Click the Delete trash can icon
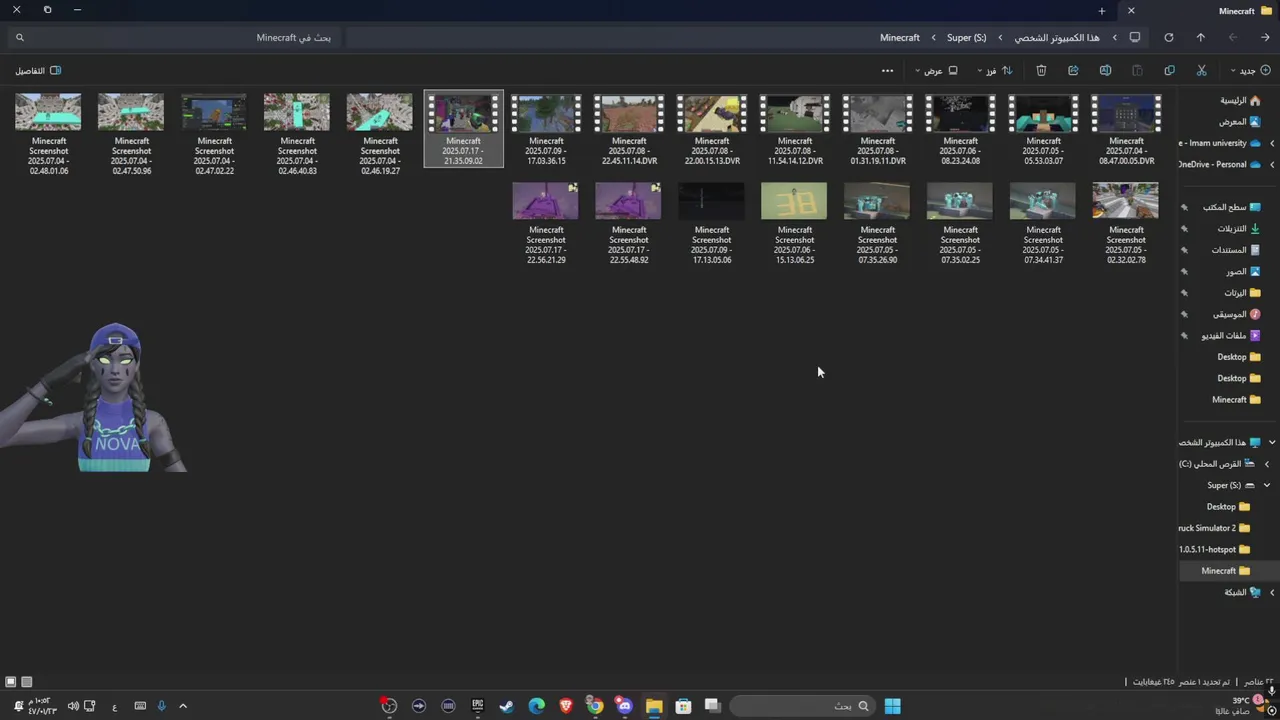 click(x=1041, y=70)
